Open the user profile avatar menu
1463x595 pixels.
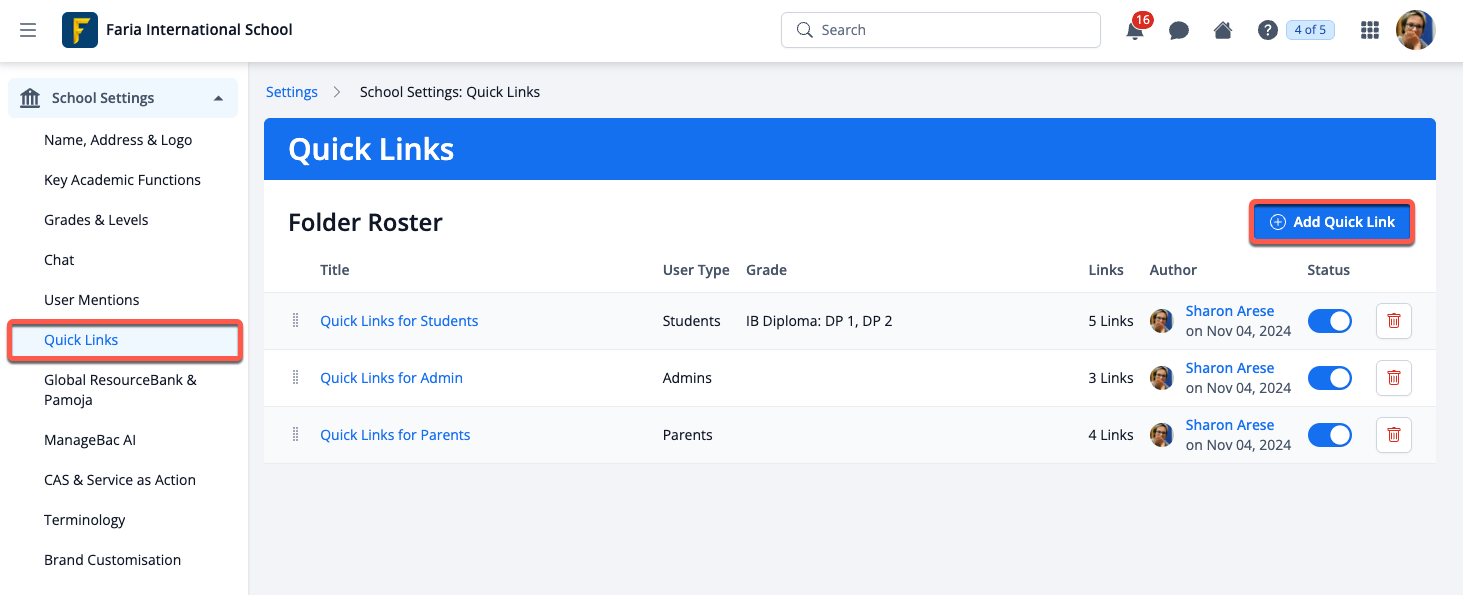pyautogui.click(x=1415, y=30)
